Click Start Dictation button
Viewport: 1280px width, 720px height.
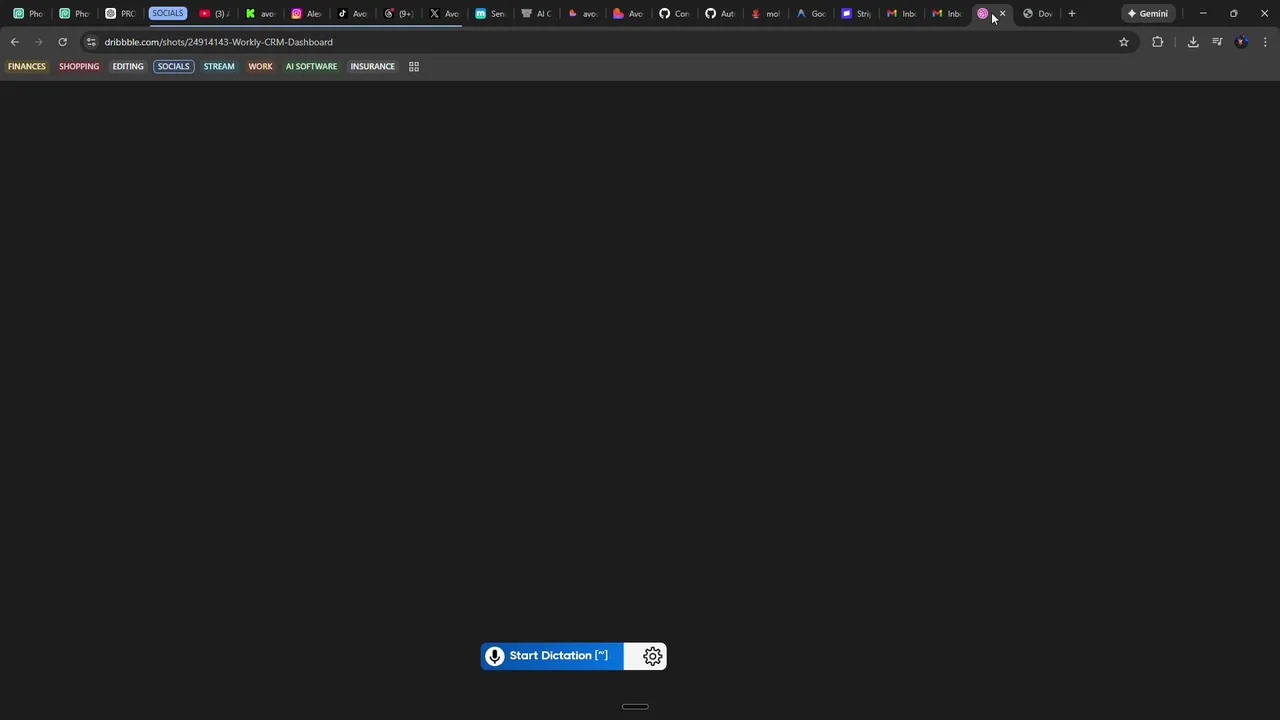coord(552,656)
